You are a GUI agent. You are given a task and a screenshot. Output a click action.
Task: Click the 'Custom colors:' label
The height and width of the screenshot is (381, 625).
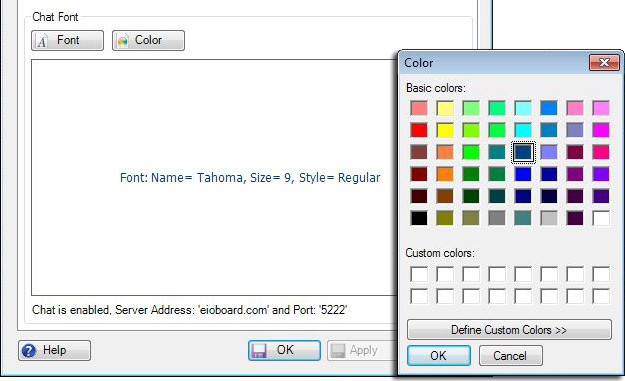click(x=440, y=253)
